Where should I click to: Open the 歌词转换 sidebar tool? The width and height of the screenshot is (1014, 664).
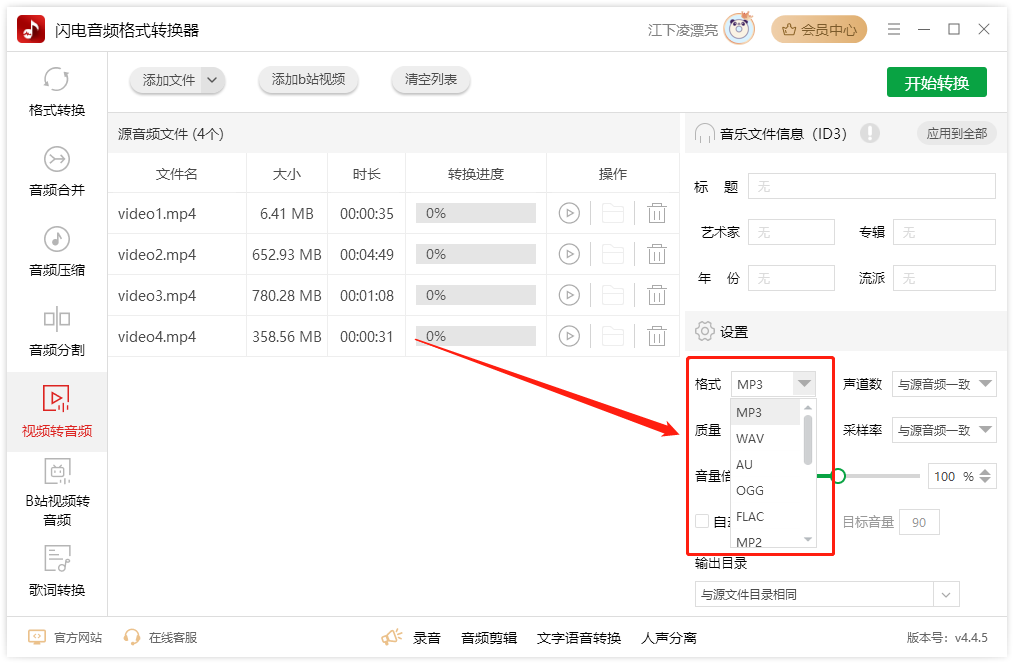(x=57, y=571)
